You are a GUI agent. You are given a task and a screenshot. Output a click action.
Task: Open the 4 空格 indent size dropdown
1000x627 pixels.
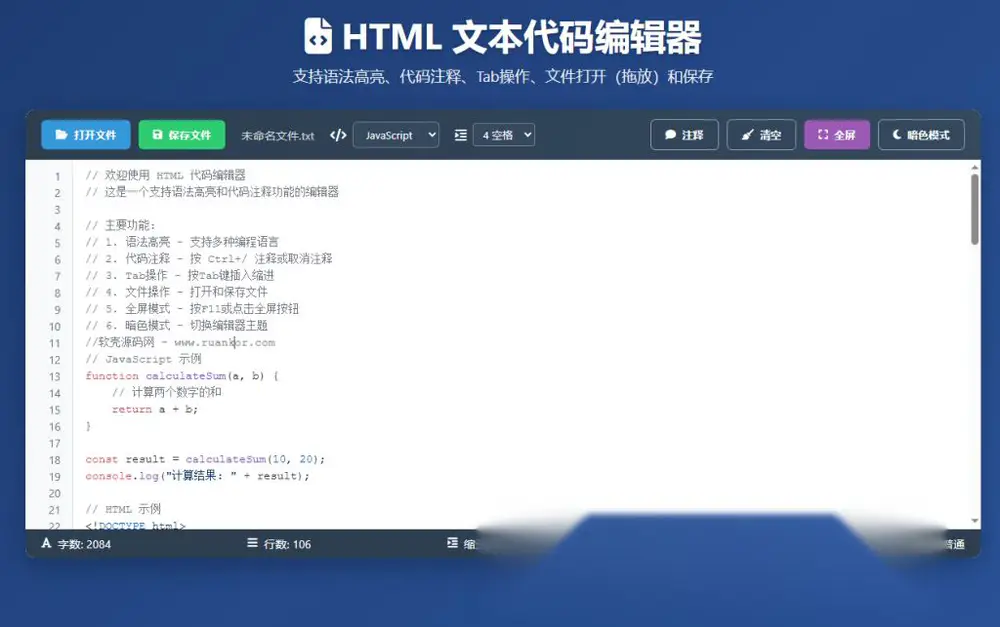(x=504, y=135)
